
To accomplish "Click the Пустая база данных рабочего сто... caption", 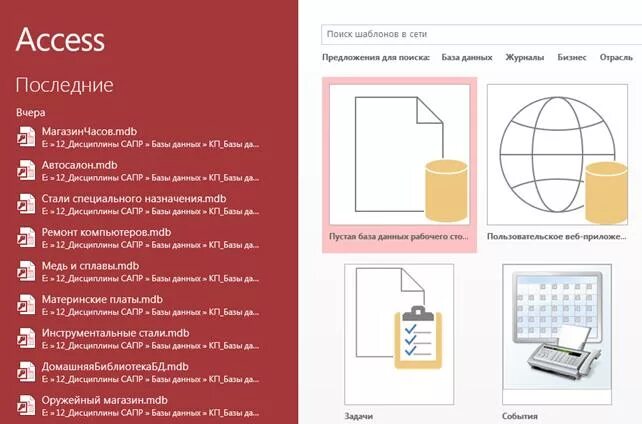I will click(399, 237).
